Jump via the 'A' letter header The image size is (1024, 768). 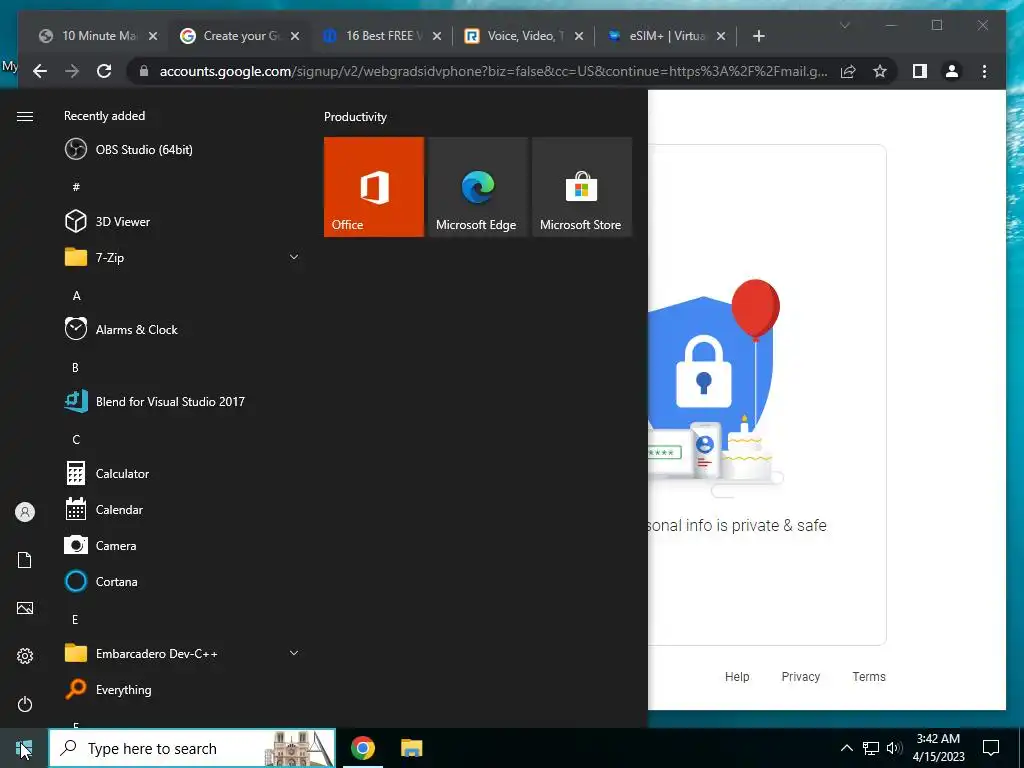click(x=76, y=296)
